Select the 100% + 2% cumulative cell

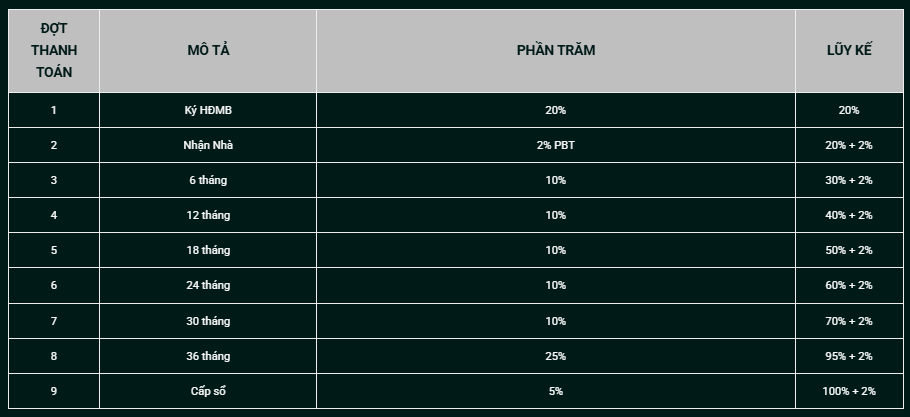coord(849,391)
